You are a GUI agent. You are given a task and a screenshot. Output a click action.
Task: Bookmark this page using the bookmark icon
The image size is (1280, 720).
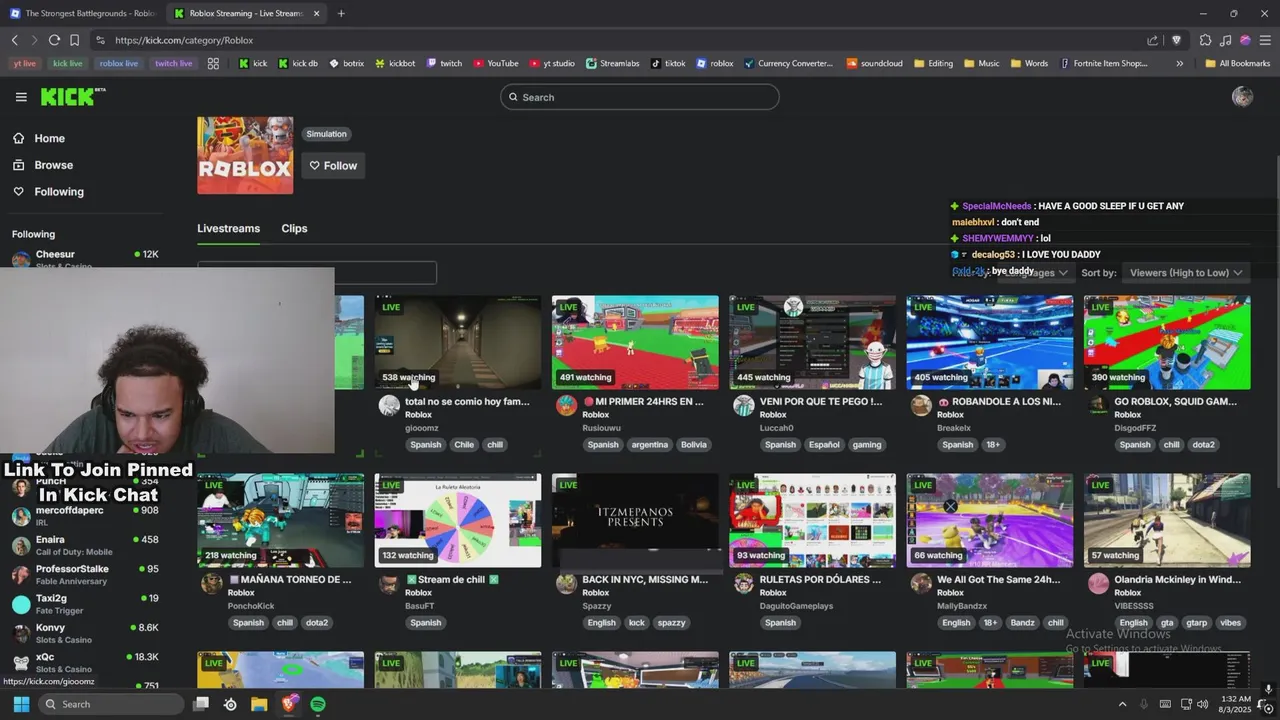pyautogui.click(x=74, y=40)
